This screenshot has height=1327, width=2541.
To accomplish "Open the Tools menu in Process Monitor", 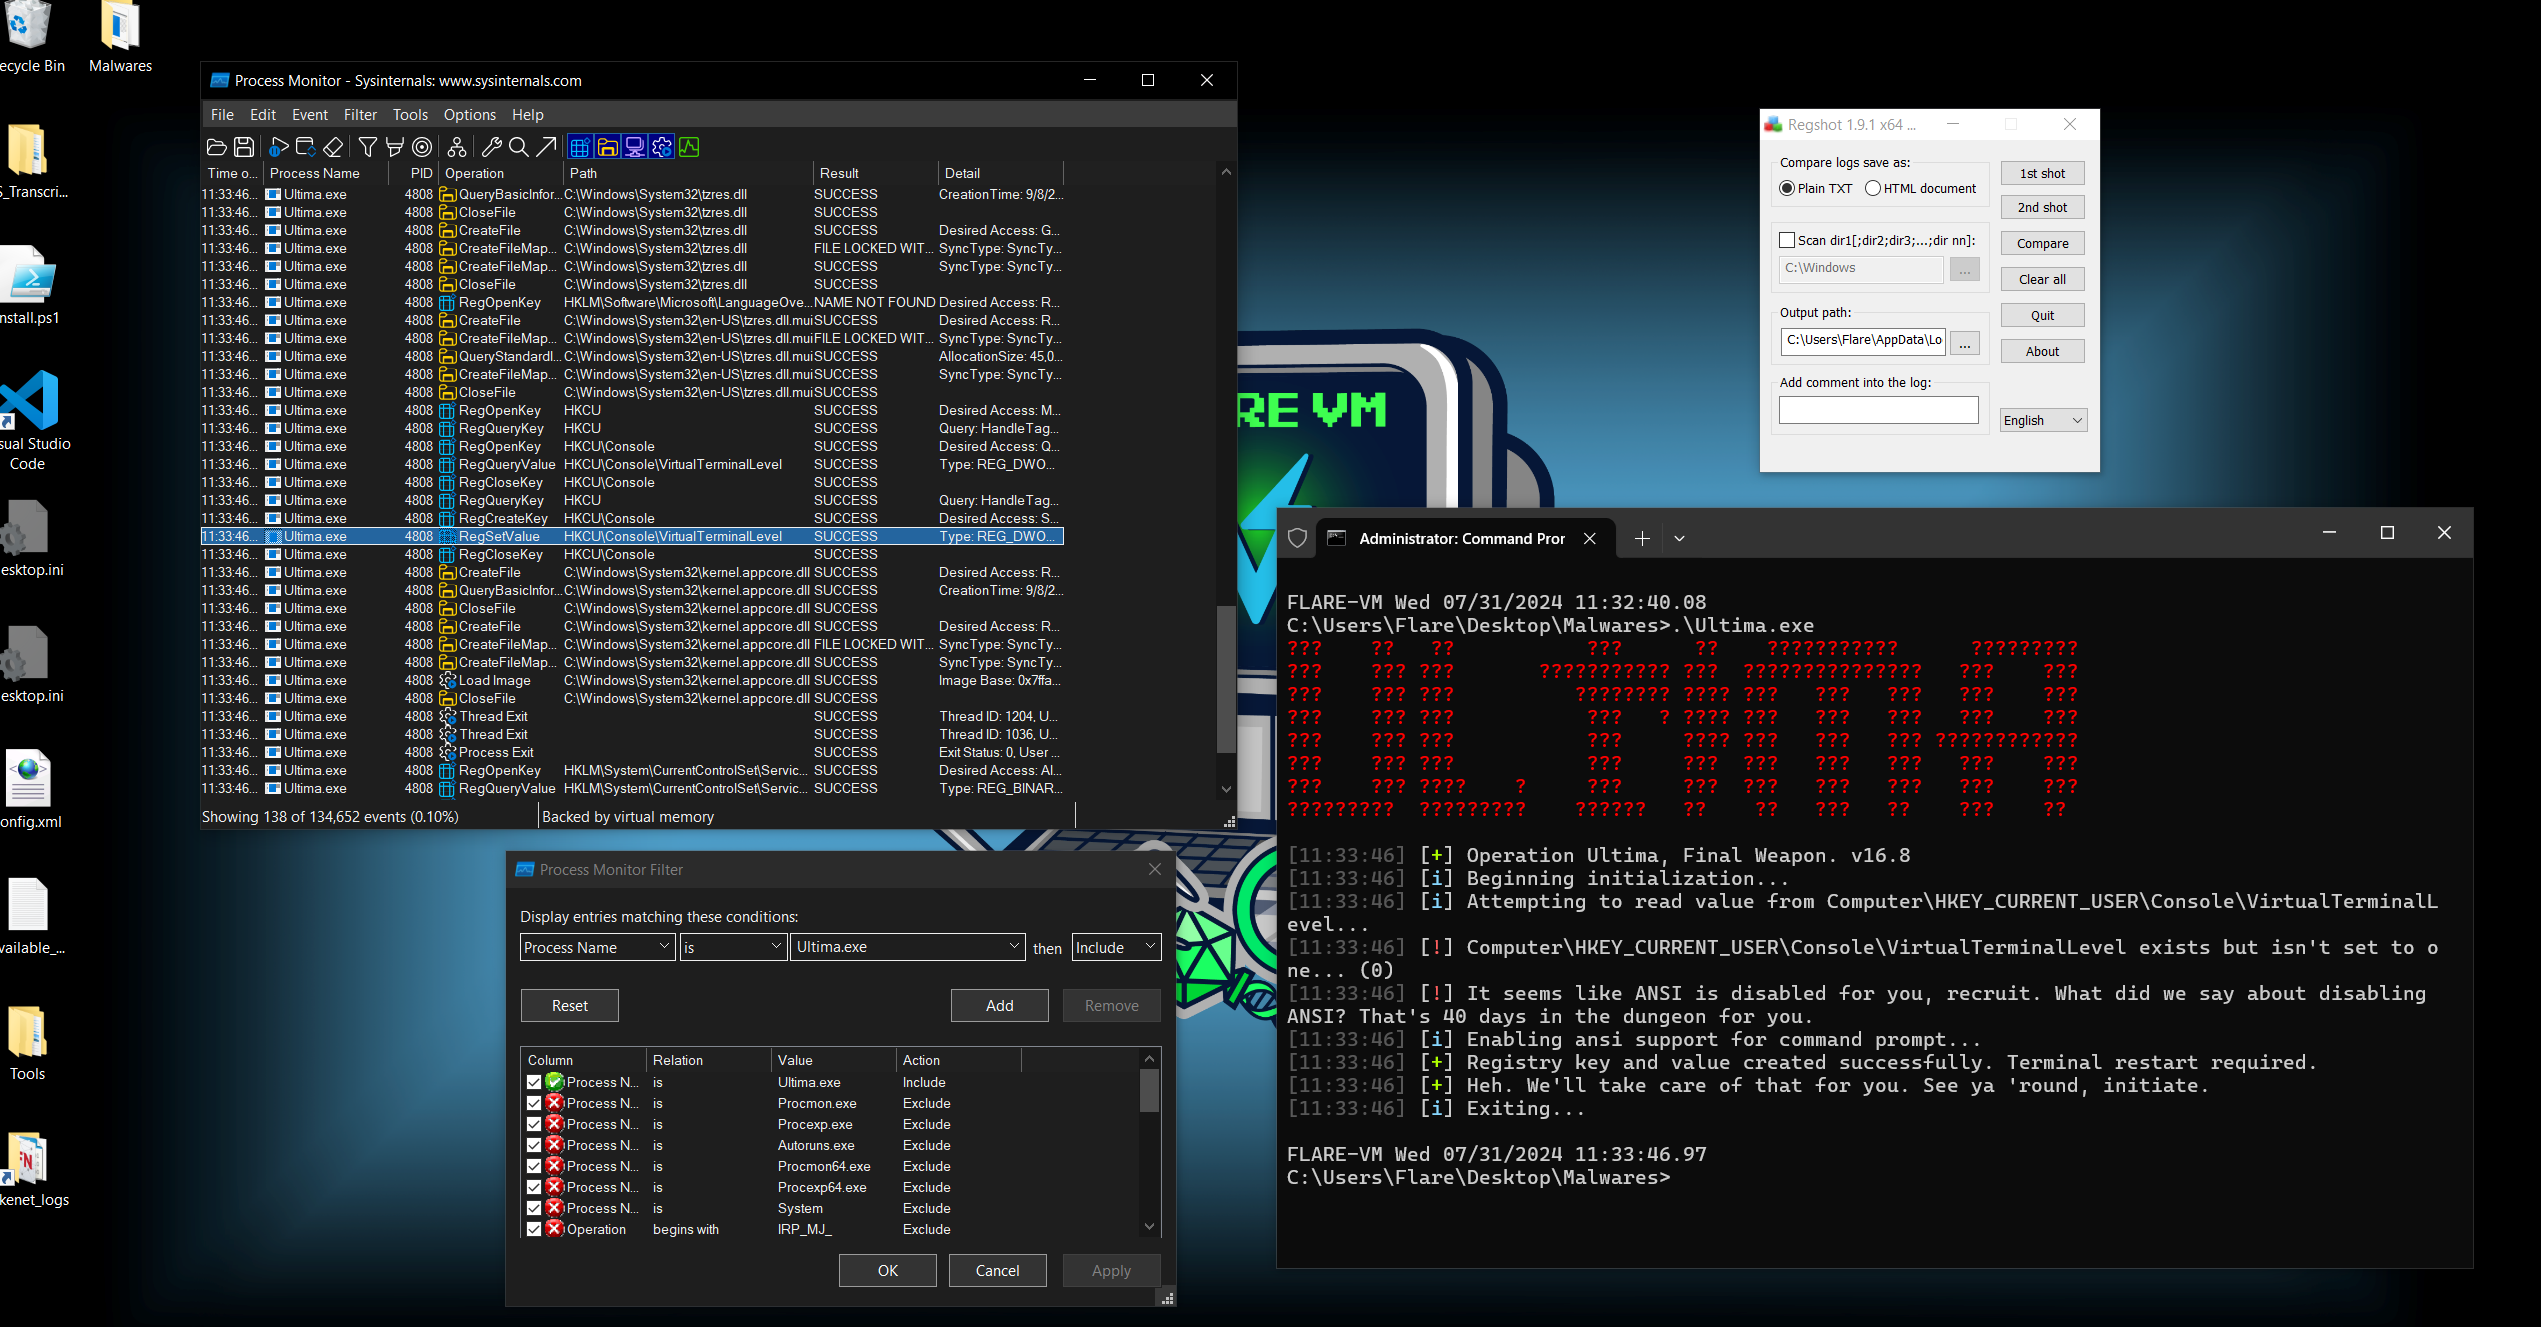I will (x=410, y=114).
